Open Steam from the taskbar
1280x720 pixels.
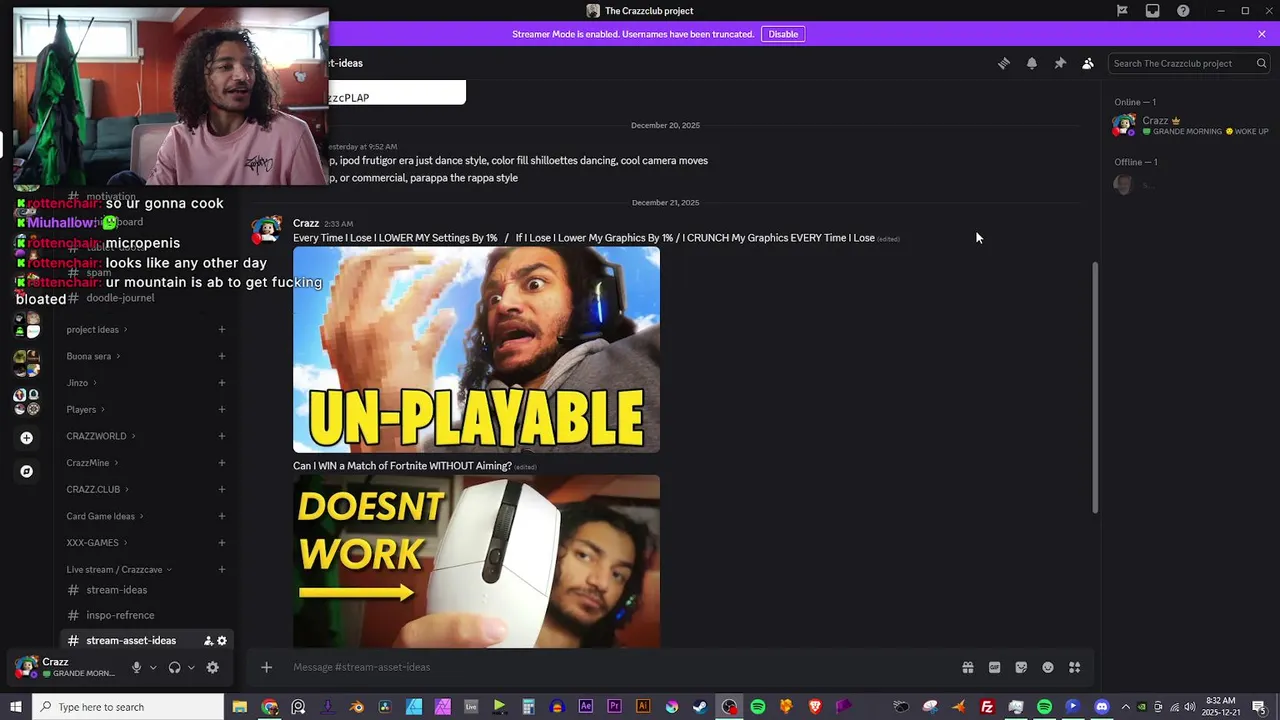pyautogui.click(x=700, y=707)
